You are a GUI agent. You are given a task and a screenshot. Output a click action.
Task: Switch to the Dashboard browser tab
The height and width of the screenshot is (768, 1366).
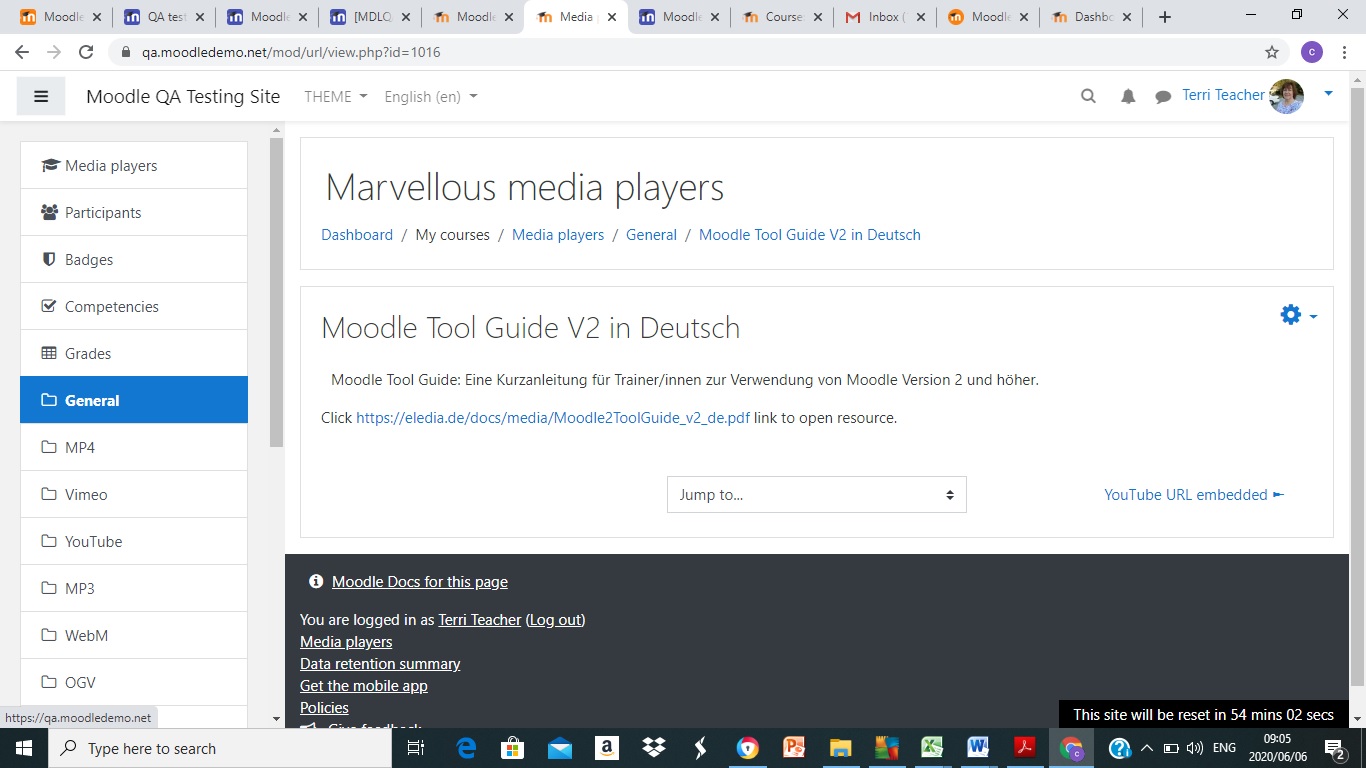pyautogui.click(x=1090, y=17)
